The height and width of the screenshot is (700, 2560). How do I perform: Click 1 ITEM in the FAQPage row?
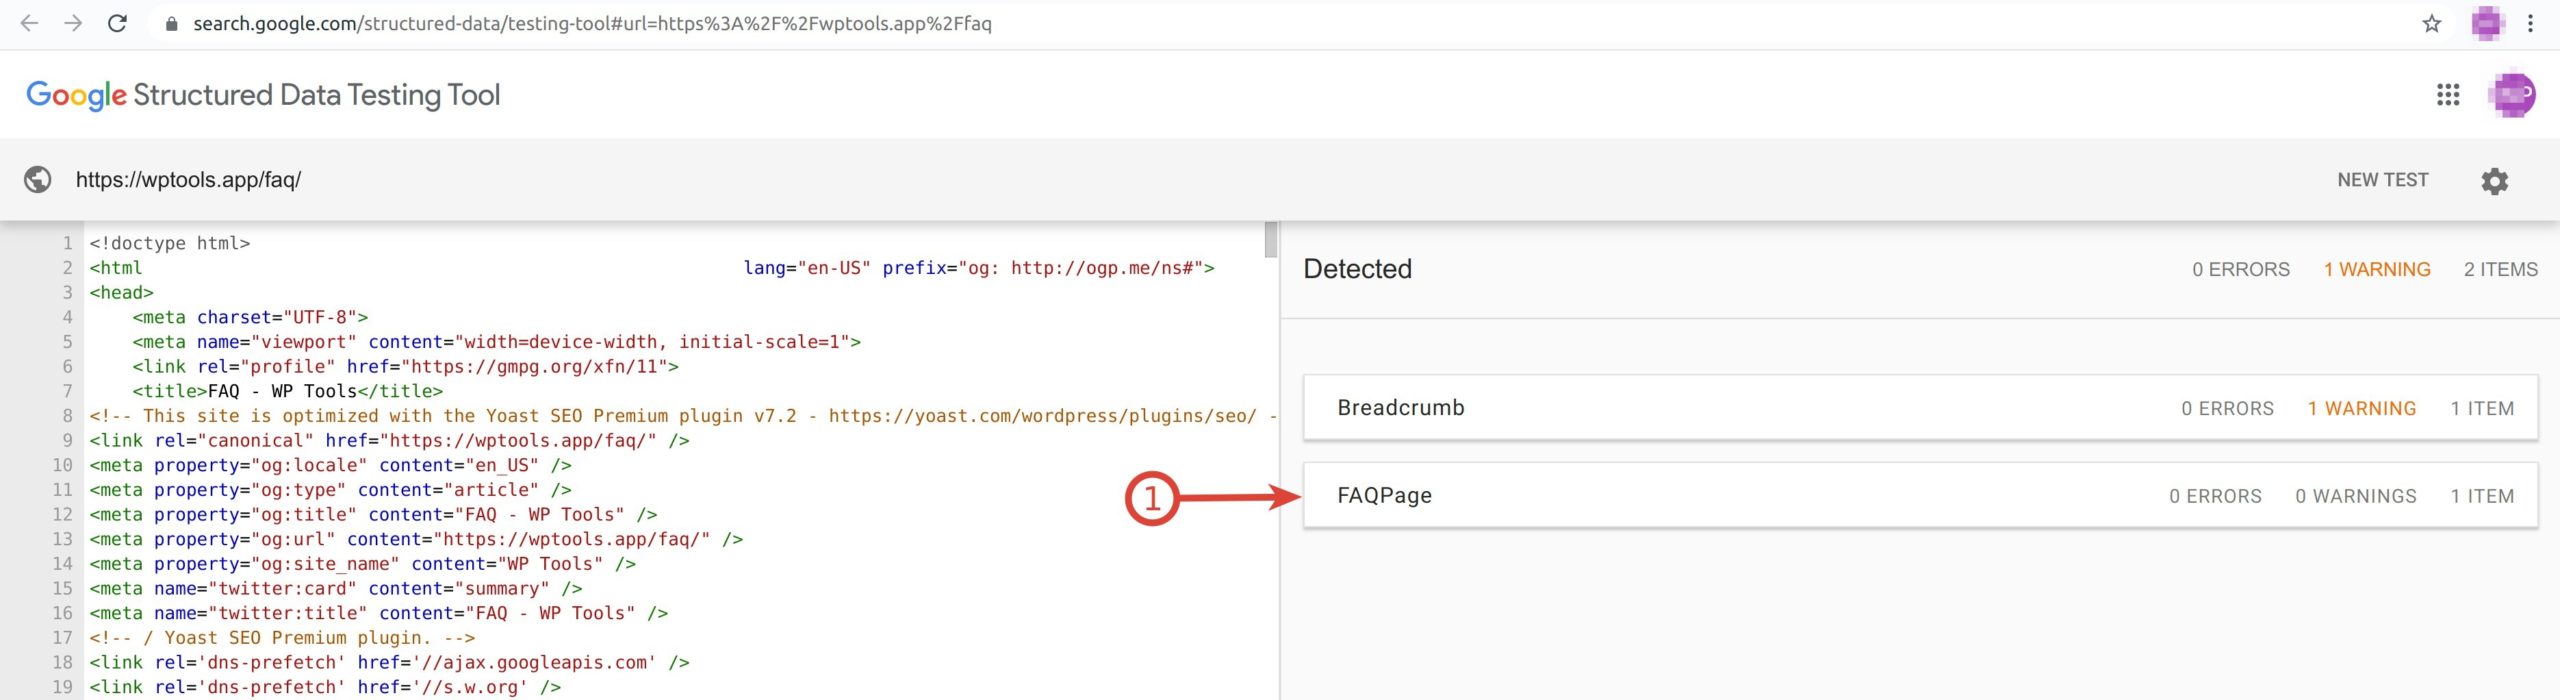coord(2482,496)
